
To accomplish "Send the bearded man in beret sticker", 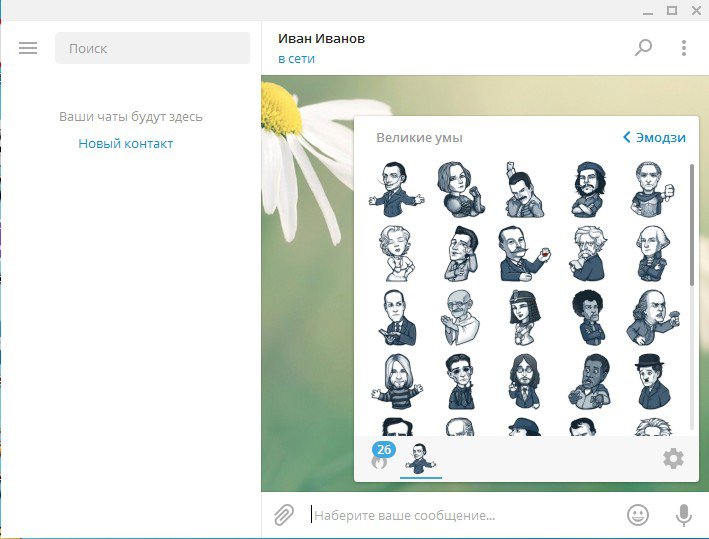I will (x=589, y=189).
